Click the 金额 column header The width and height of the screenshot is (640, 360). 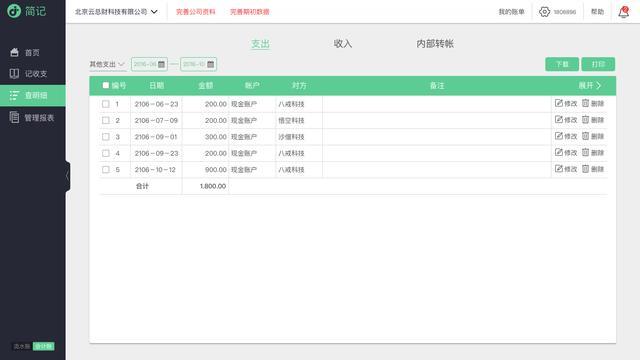click(x=206, y=86)
